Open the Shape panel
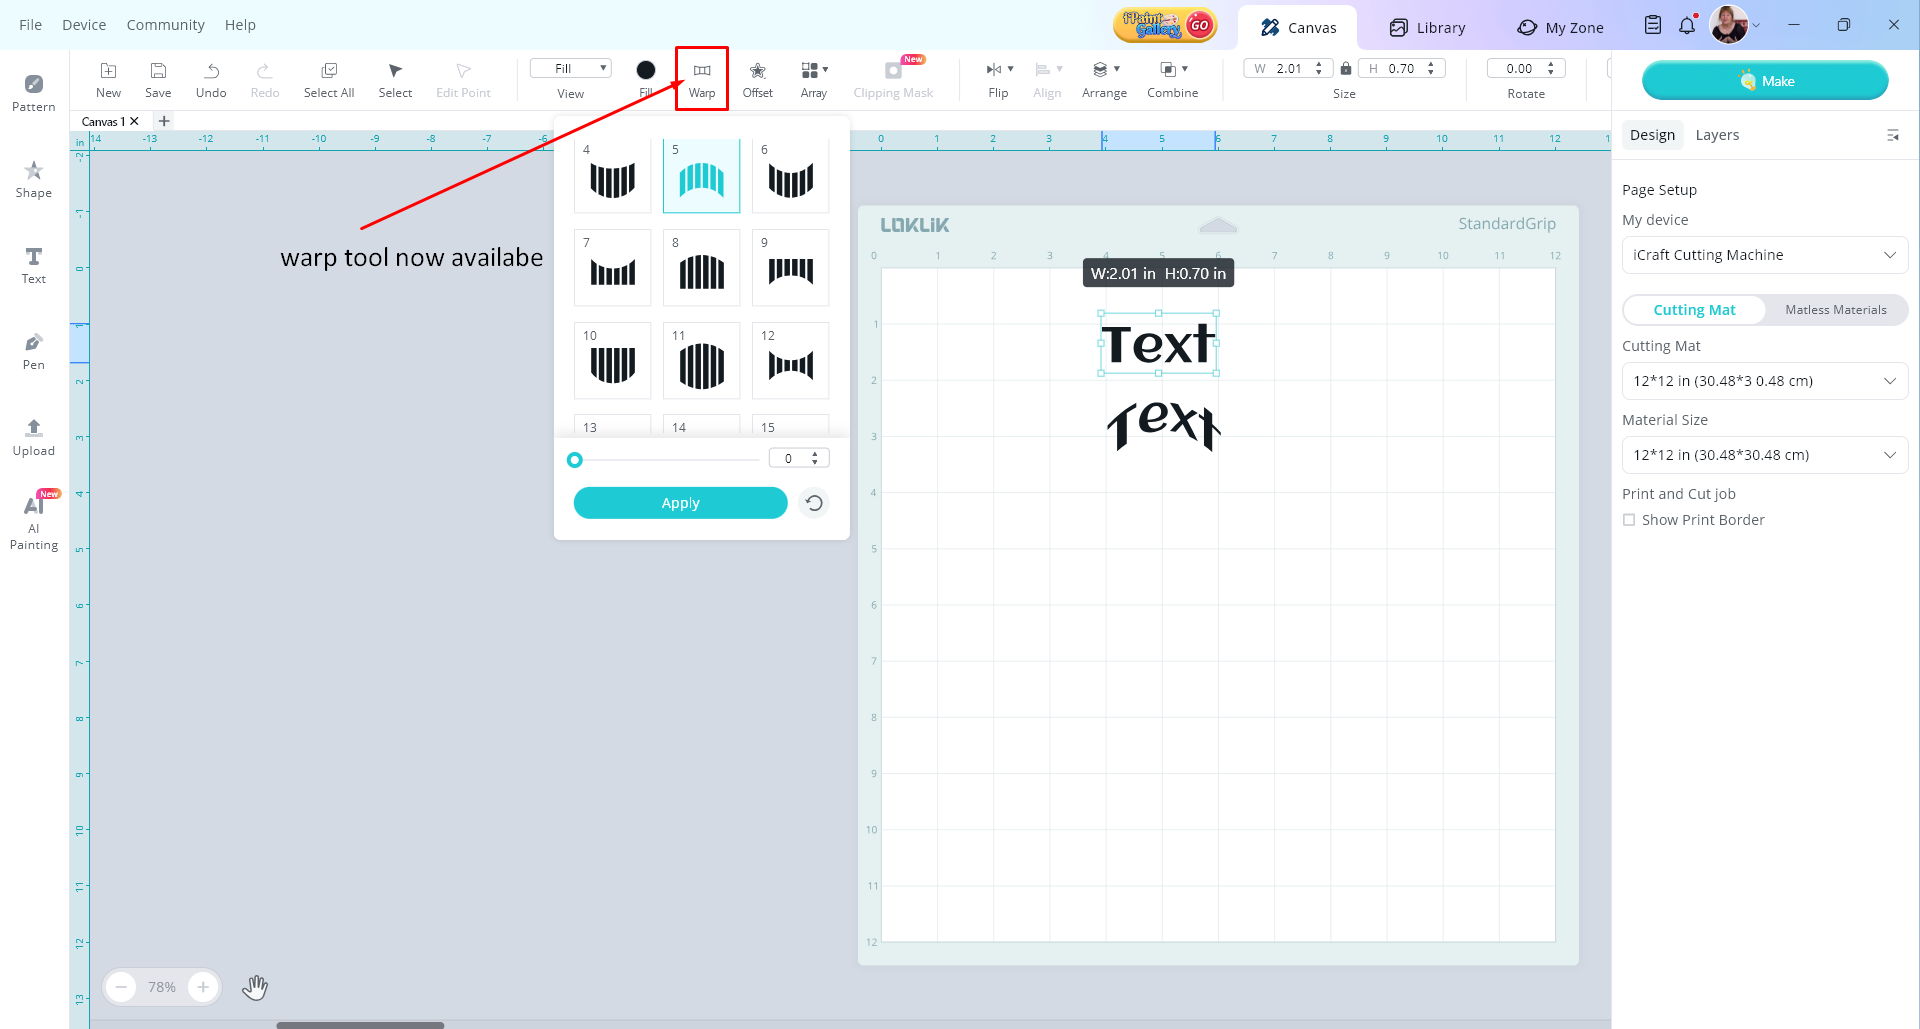This screenshot has width=1920, height=1029. pos(33,179)
